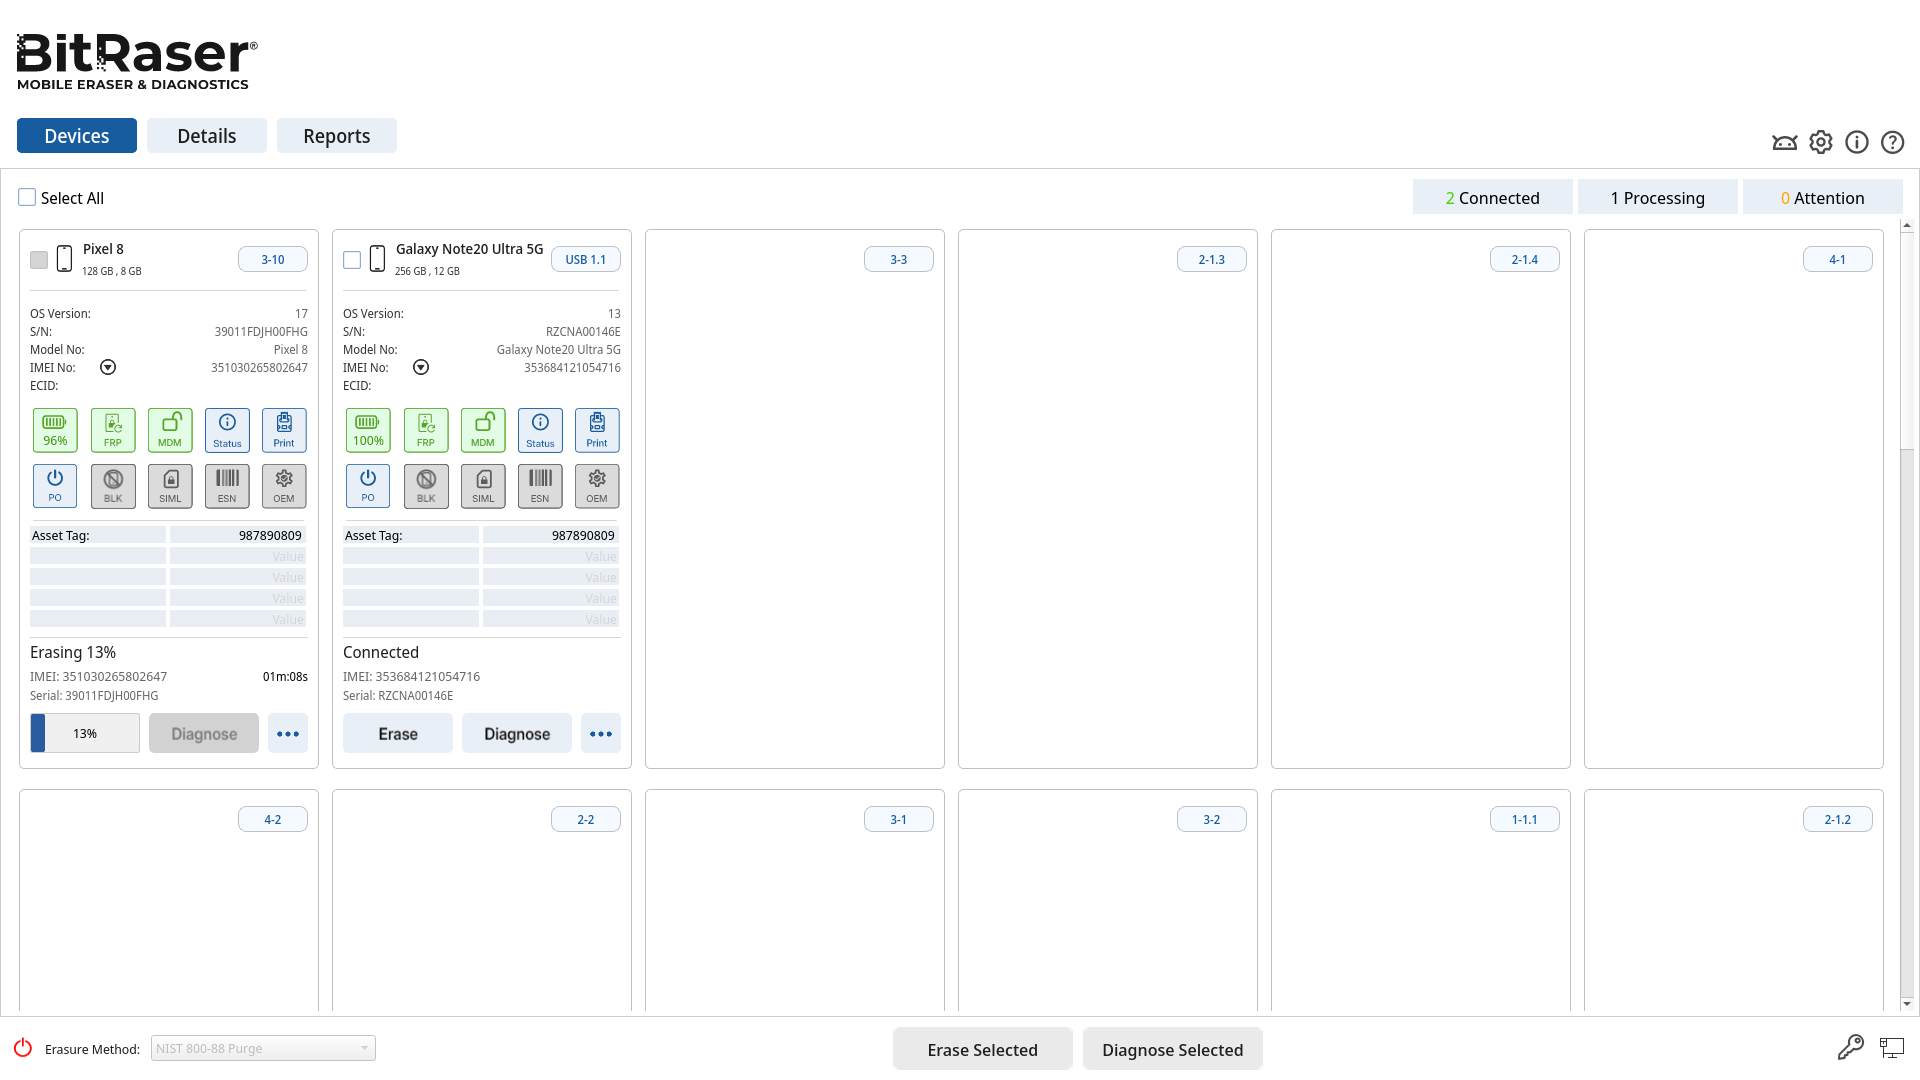Viewport: 1920px width, 1080px height.
Task: Click the MDM icon on Pixel 8 card
Action: [170, 430]
